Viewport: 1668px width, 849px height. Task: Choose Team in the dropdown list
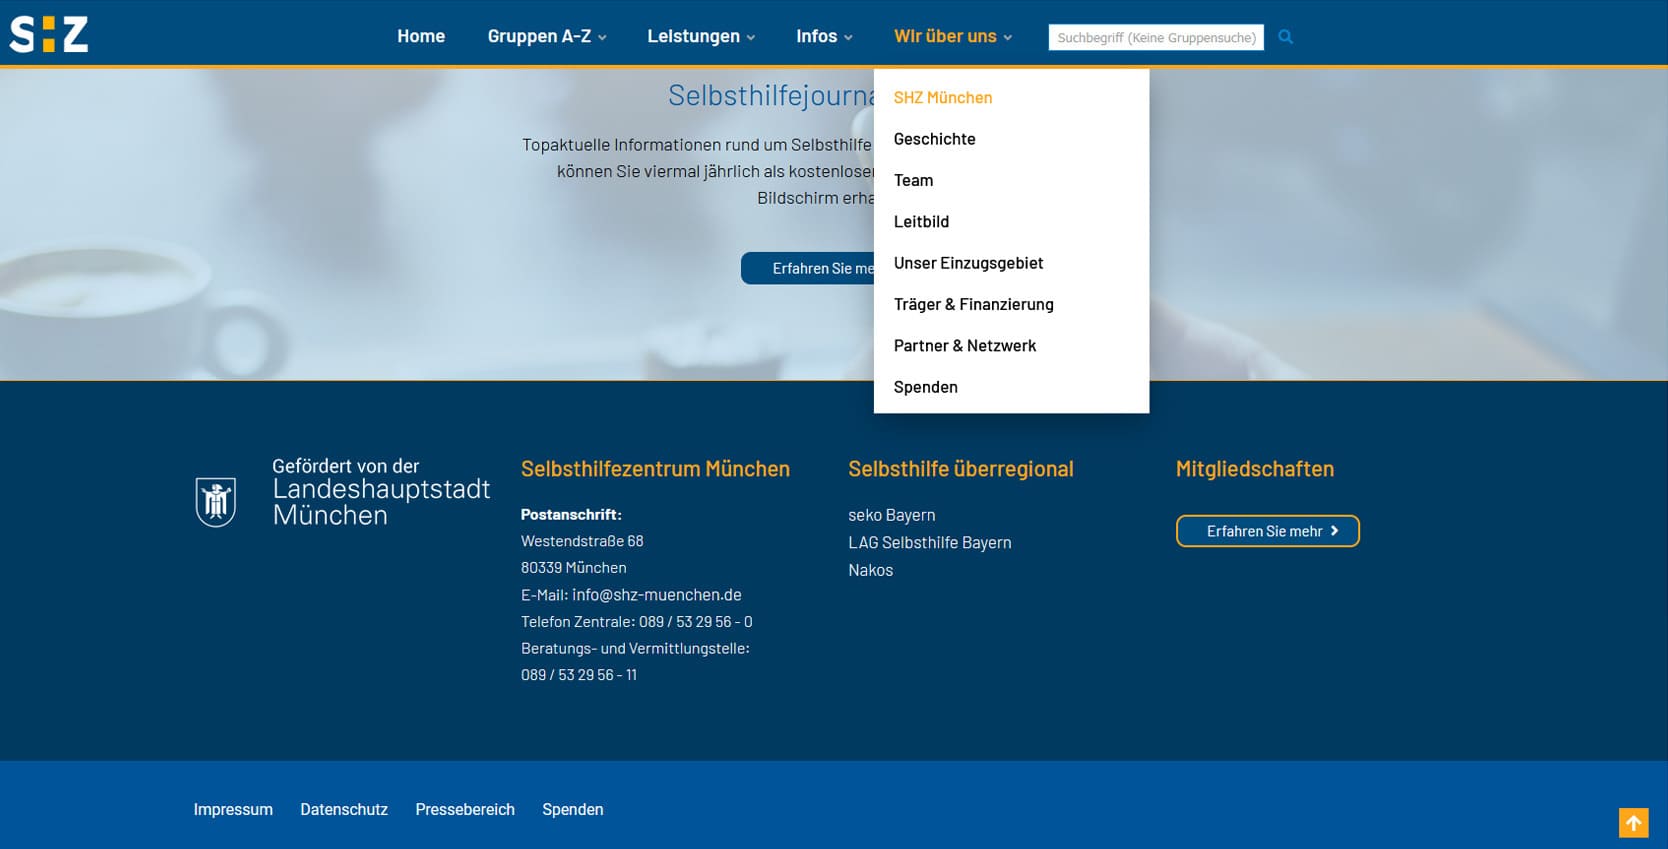913,180
